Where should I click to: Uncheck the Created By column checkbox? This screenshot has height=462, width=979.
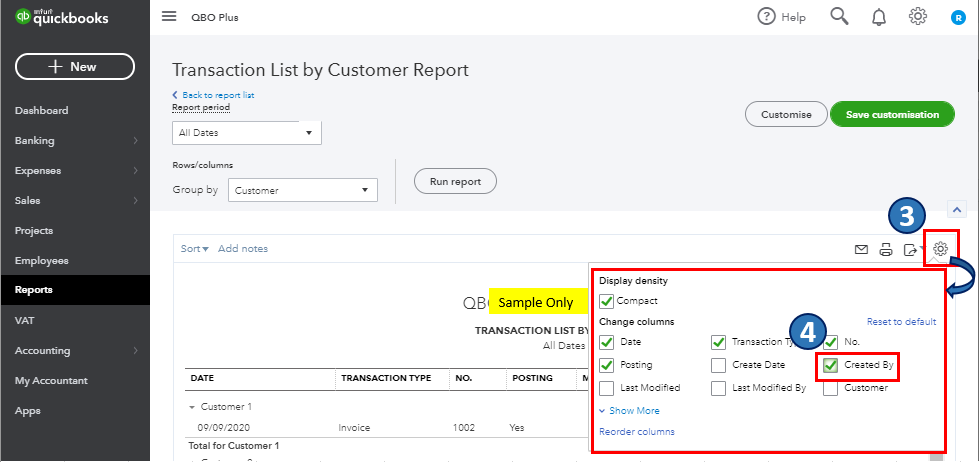pyautogui.click(x=831, y=365)
